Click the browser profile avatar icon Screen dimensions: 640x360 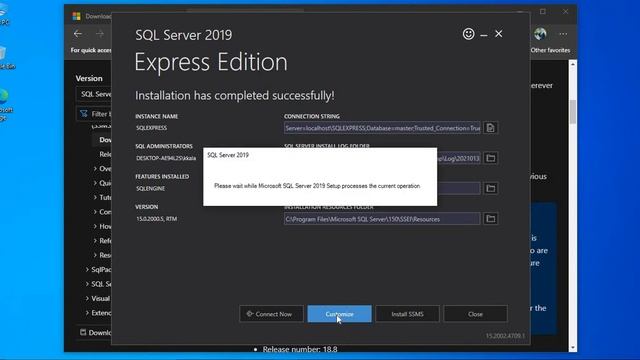click(x=540, y=34)
